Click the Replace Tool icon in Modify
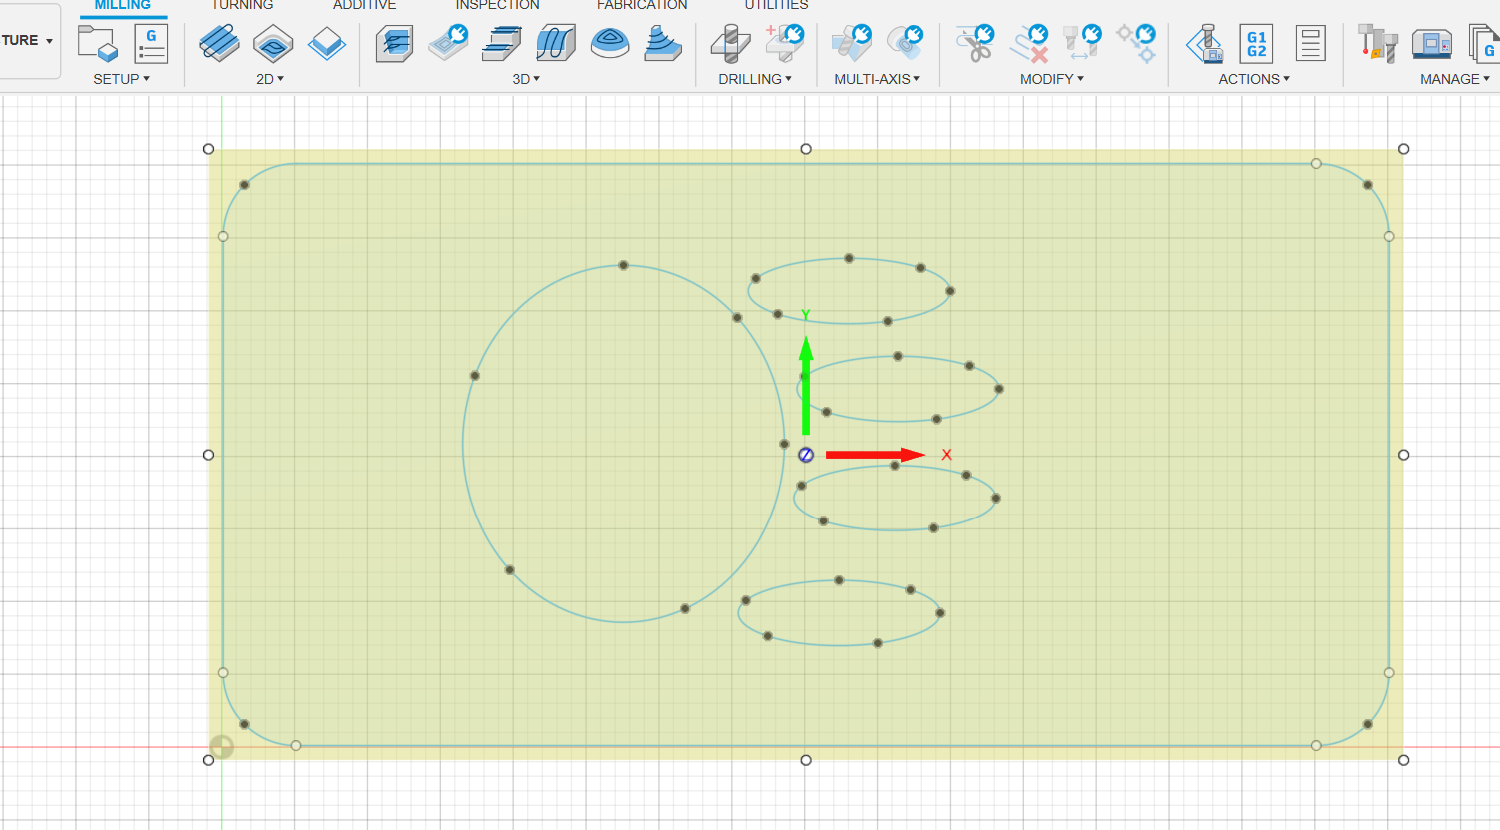This screenshot has width=1500, height=830. 1082,44
